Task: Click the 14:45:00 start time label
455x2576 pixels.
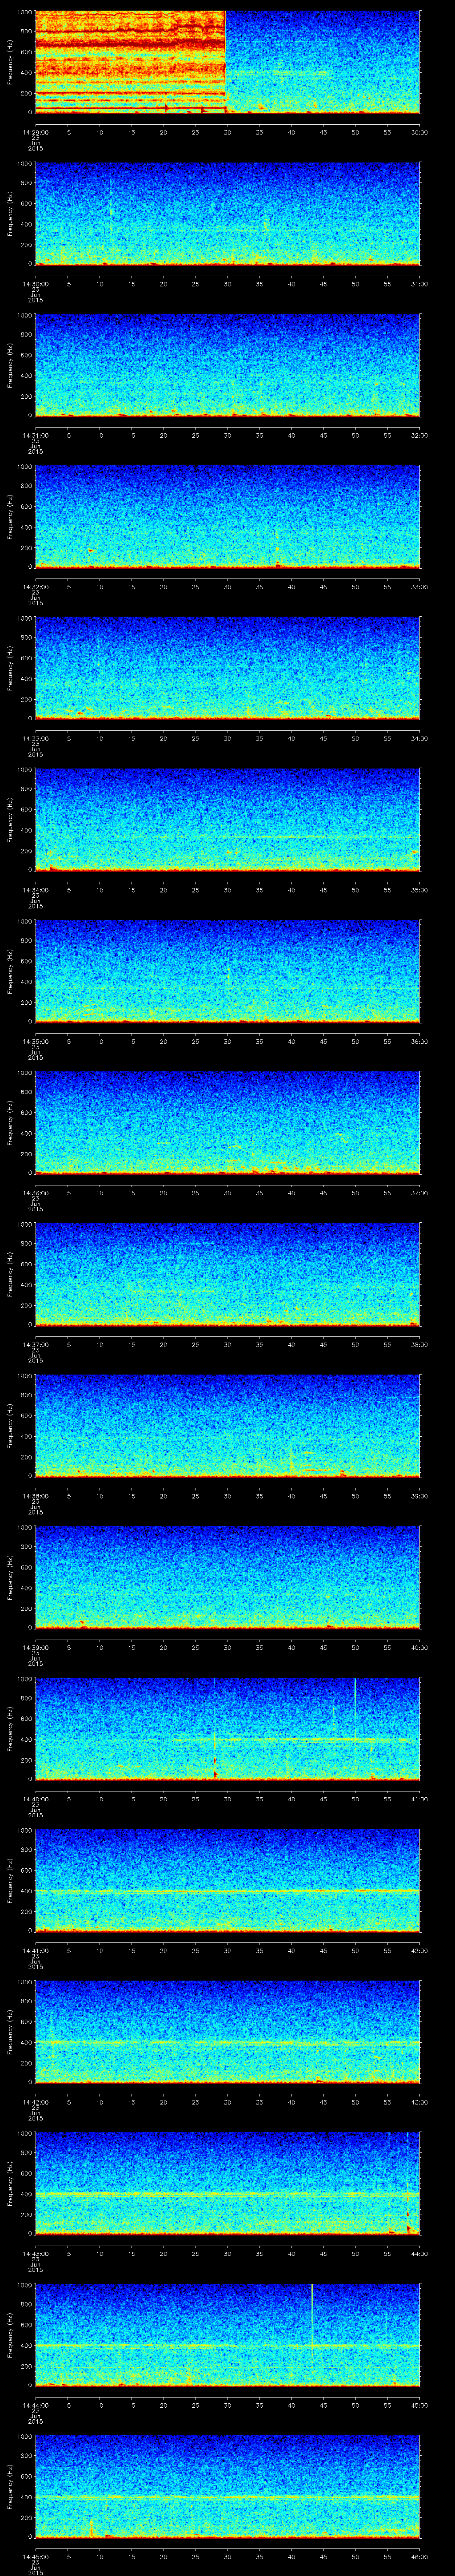Action: pos(35,2556)
